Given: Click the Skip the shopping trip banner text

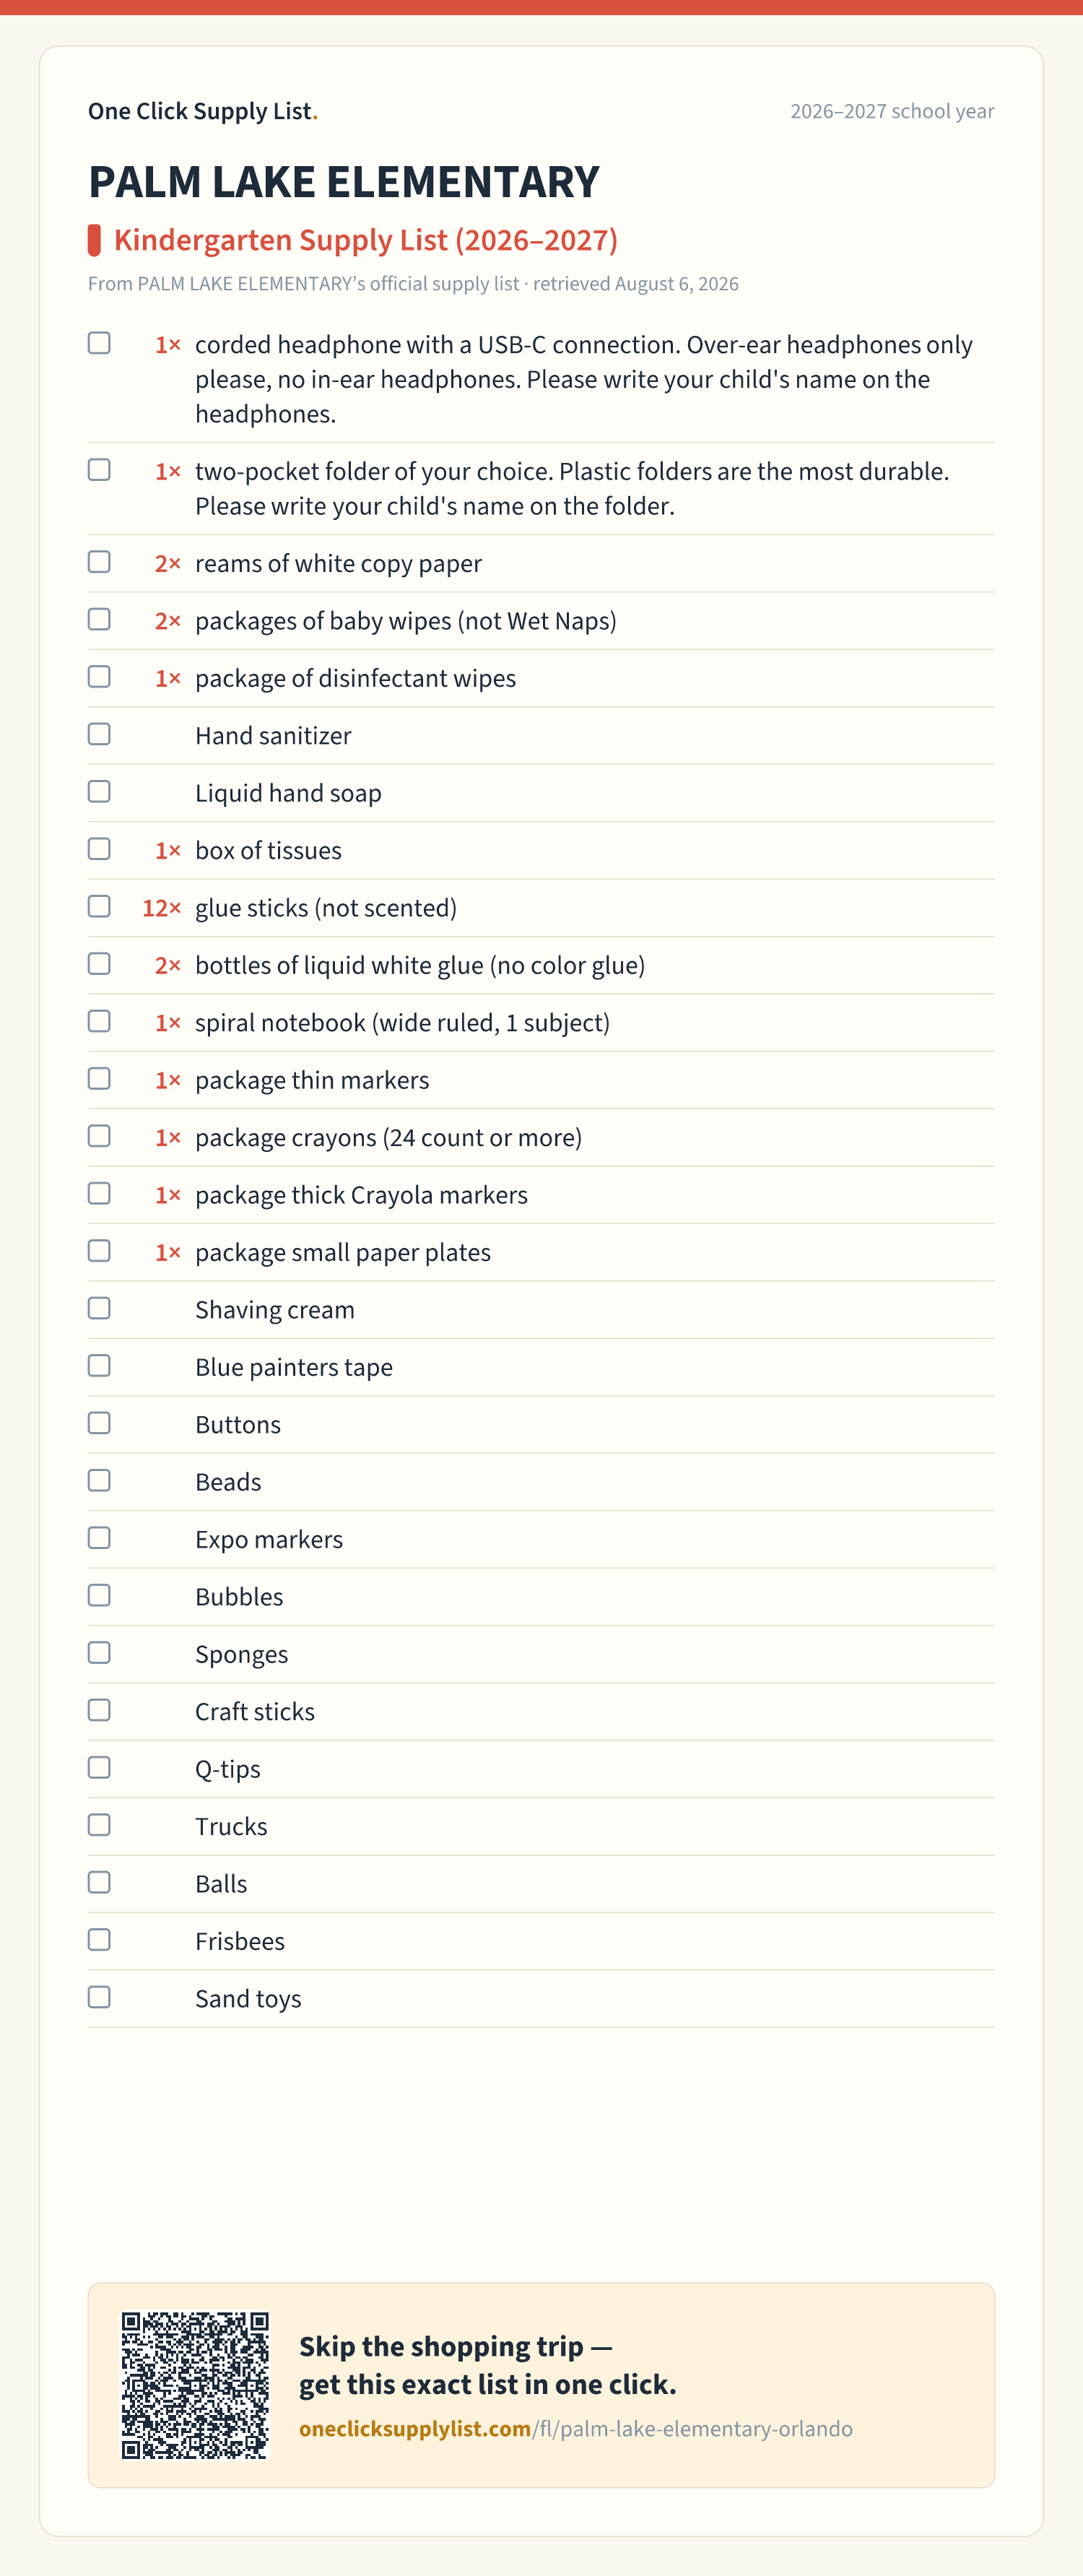Looking at the screenshot, I should (x=488, y=2365).
